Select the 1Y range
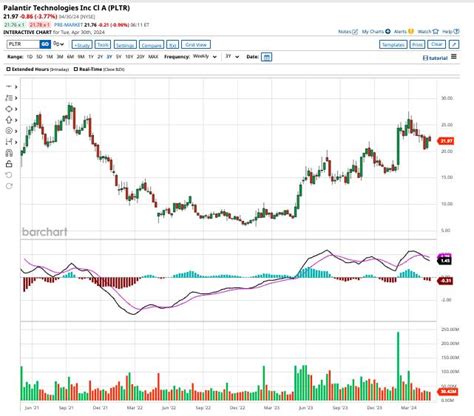 [91, 57]
